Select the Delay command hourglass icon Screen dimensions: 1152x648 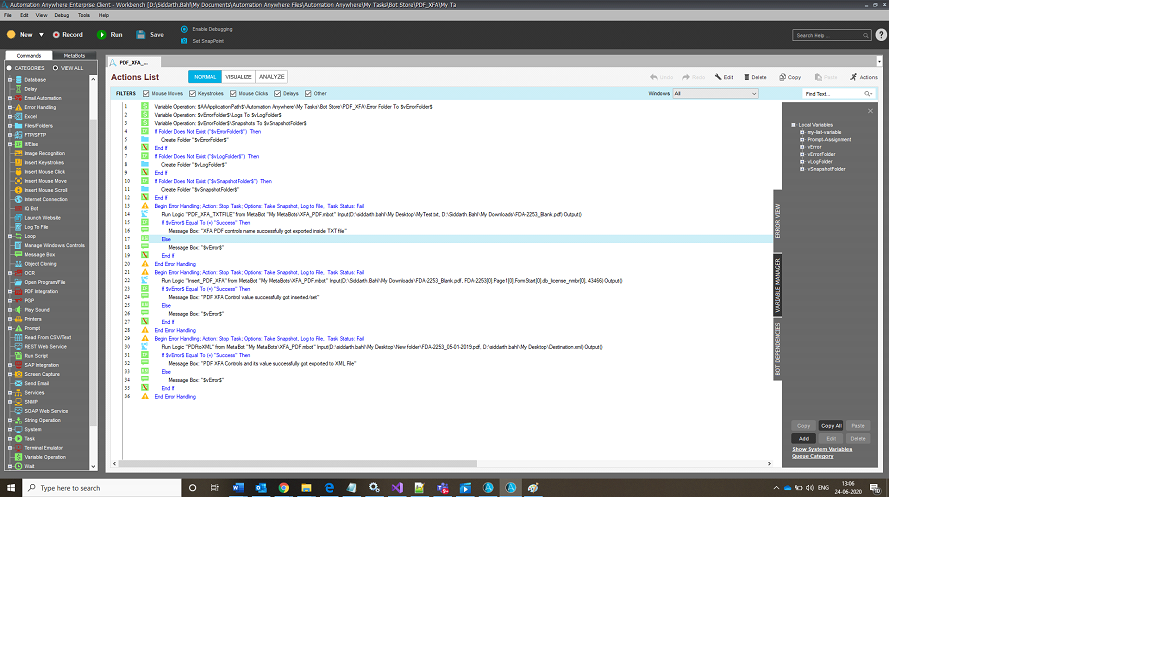(x=18, y=89)
